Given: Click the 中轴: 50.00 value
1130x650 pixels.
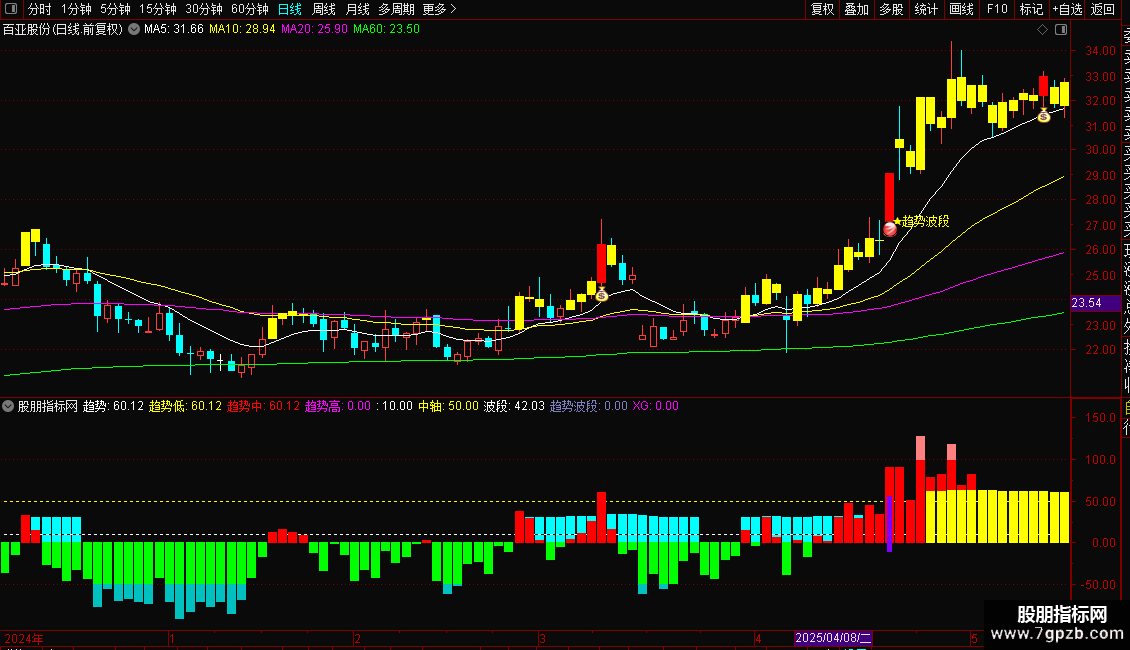Looking at the screenshot, I should pyautogui.click(x=448, y=406).
